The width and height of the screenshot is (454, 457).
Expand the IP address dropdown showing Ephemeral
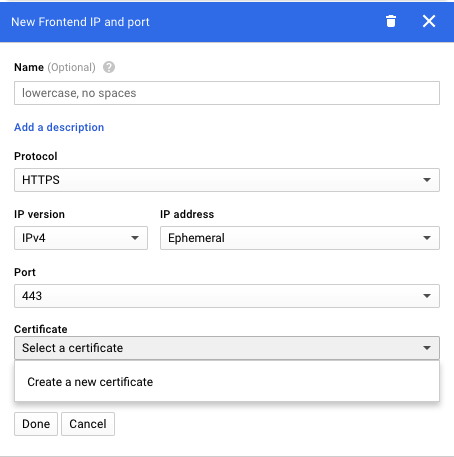pos(300,238)
